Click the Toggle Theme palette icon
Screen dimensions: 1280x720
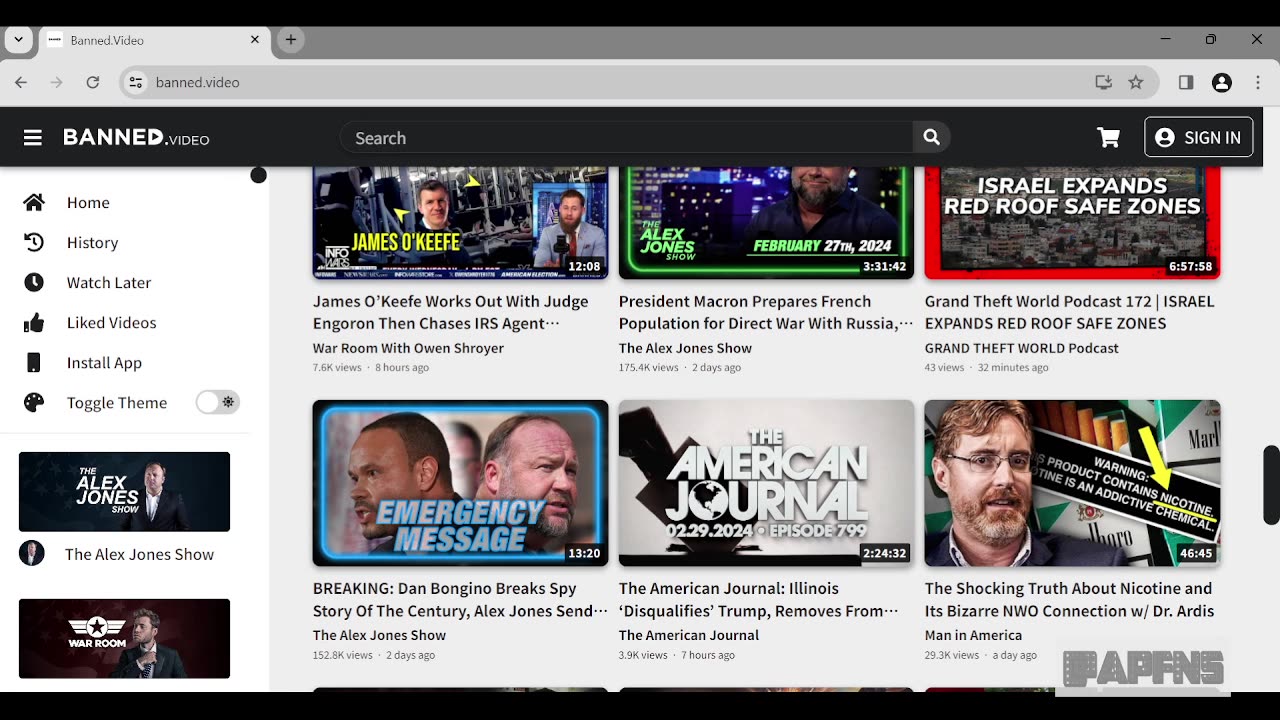[34, 402]
